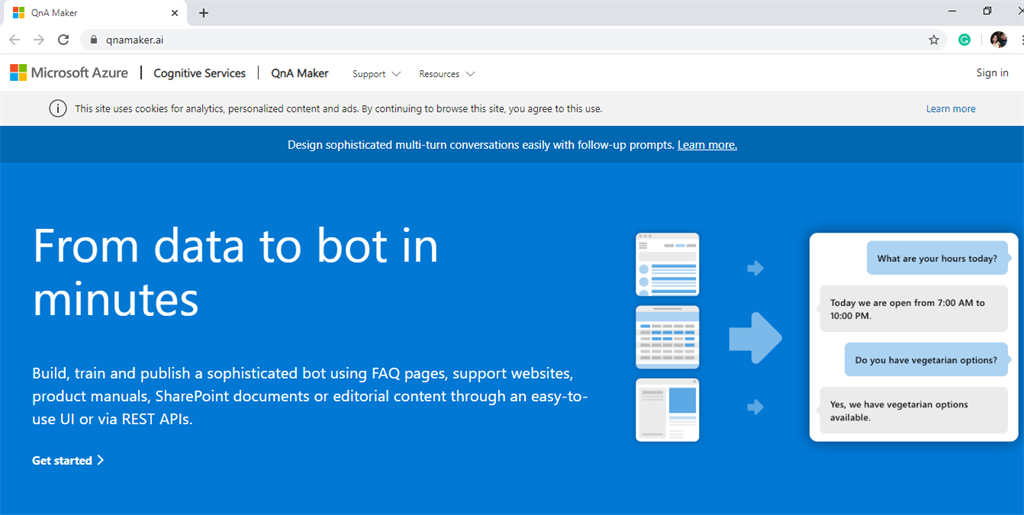1024x515 pixels.
Task: Click the table document illustration thumbnail
Action: click(x=667, y=337)
